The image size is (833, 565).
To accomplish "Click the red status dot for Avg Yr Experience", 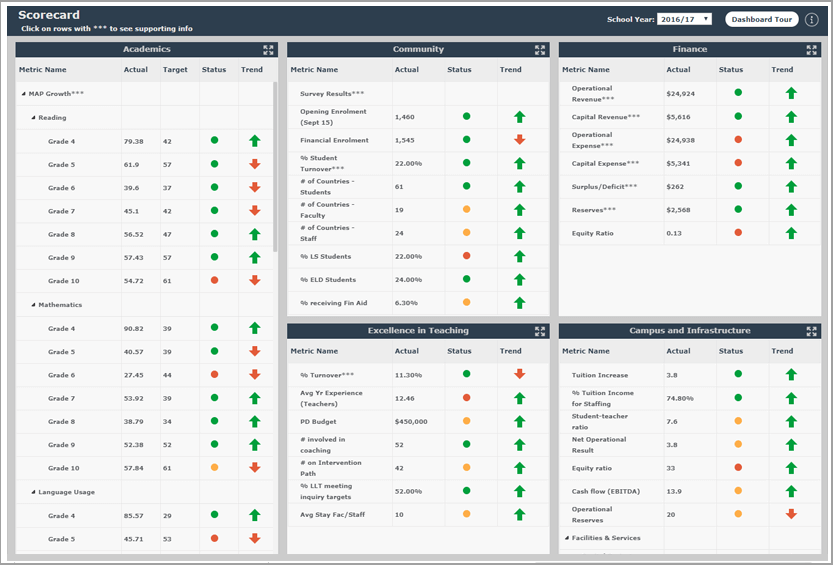I will [x=466, y=397].
